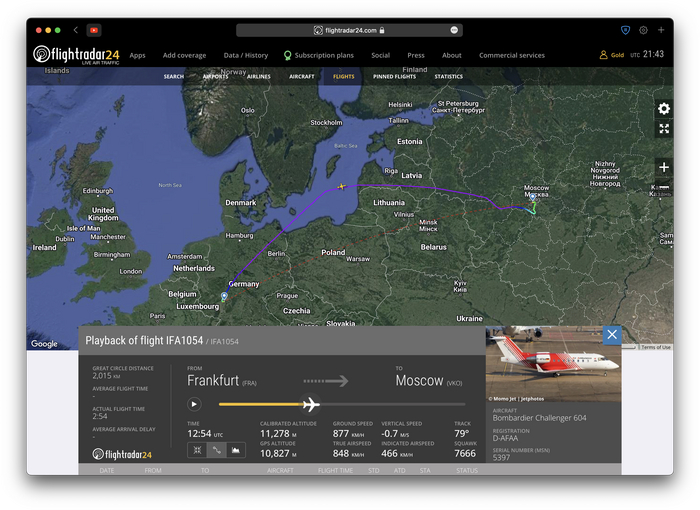Zoom in the map with plus button
This screenshot has height=510, width=700.
point(664,167)
